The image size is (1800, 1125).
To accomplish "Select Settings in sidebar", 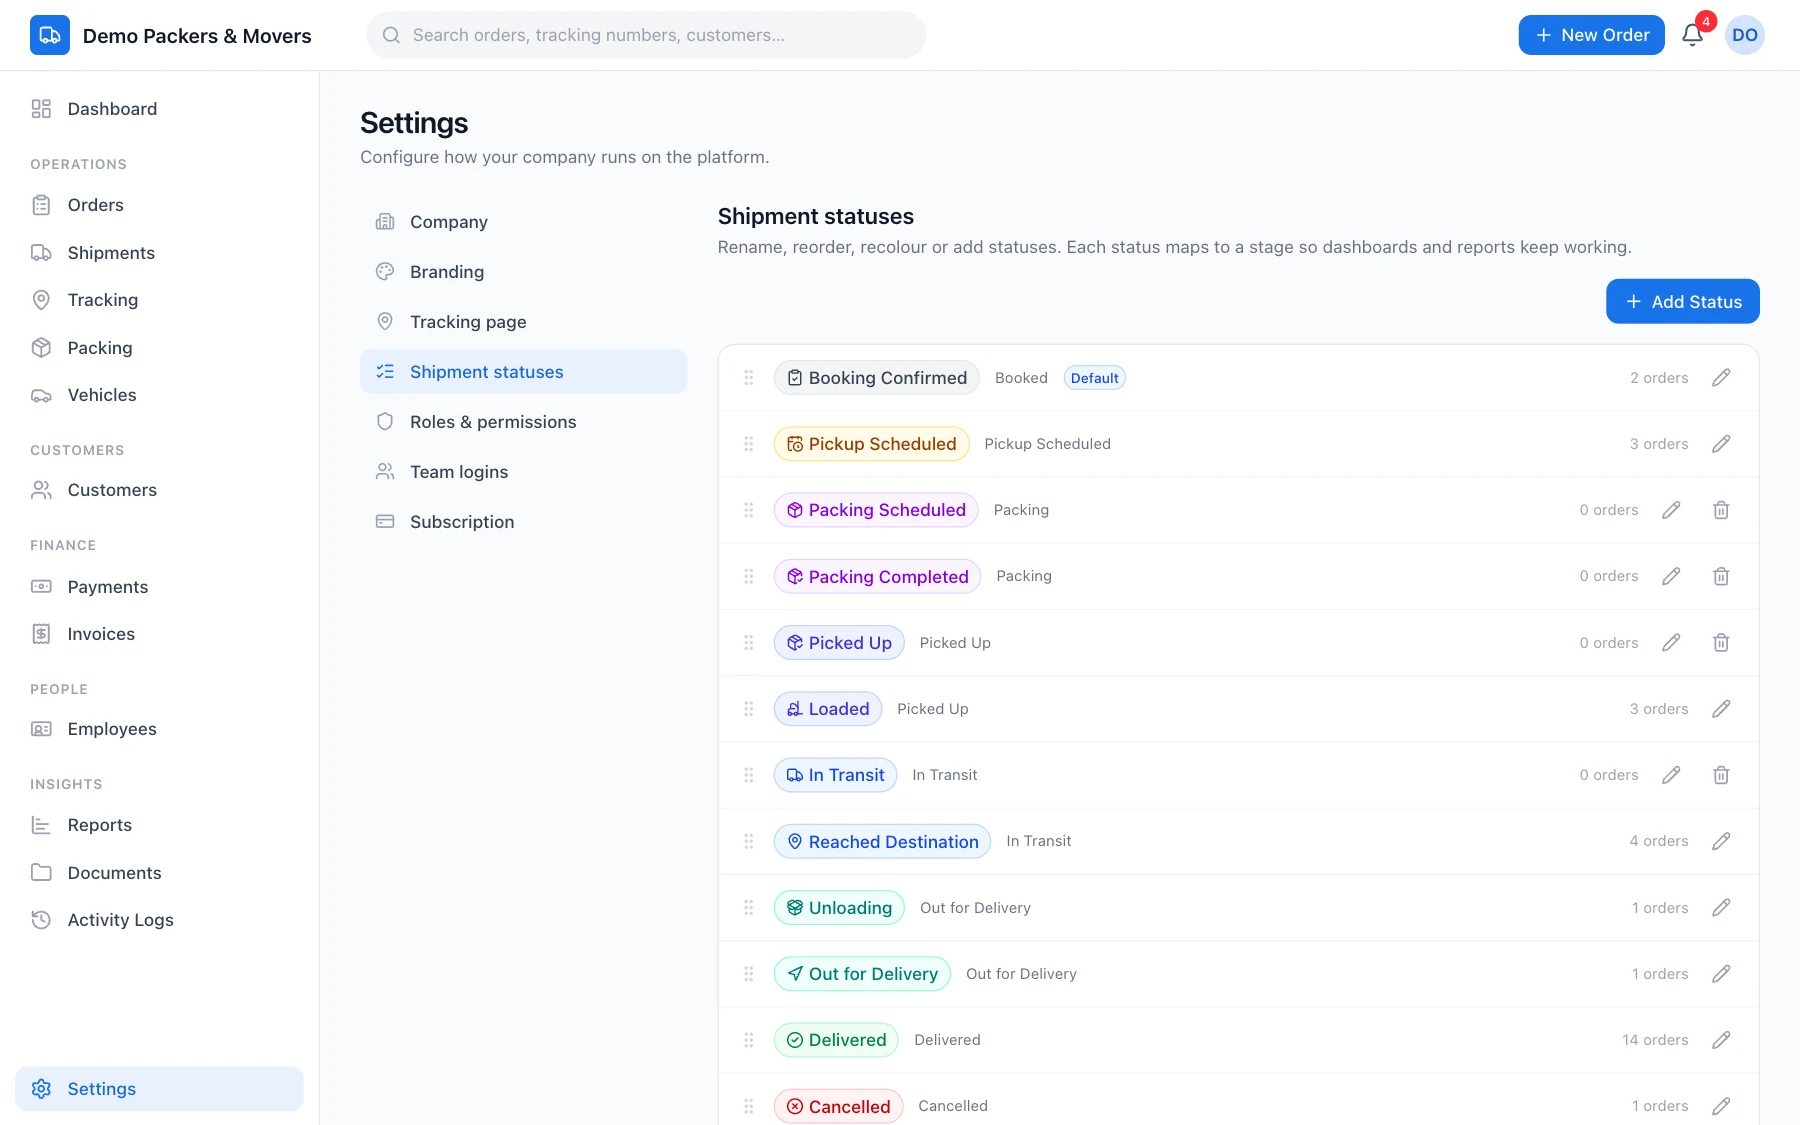I will [x=159, y=1089].
